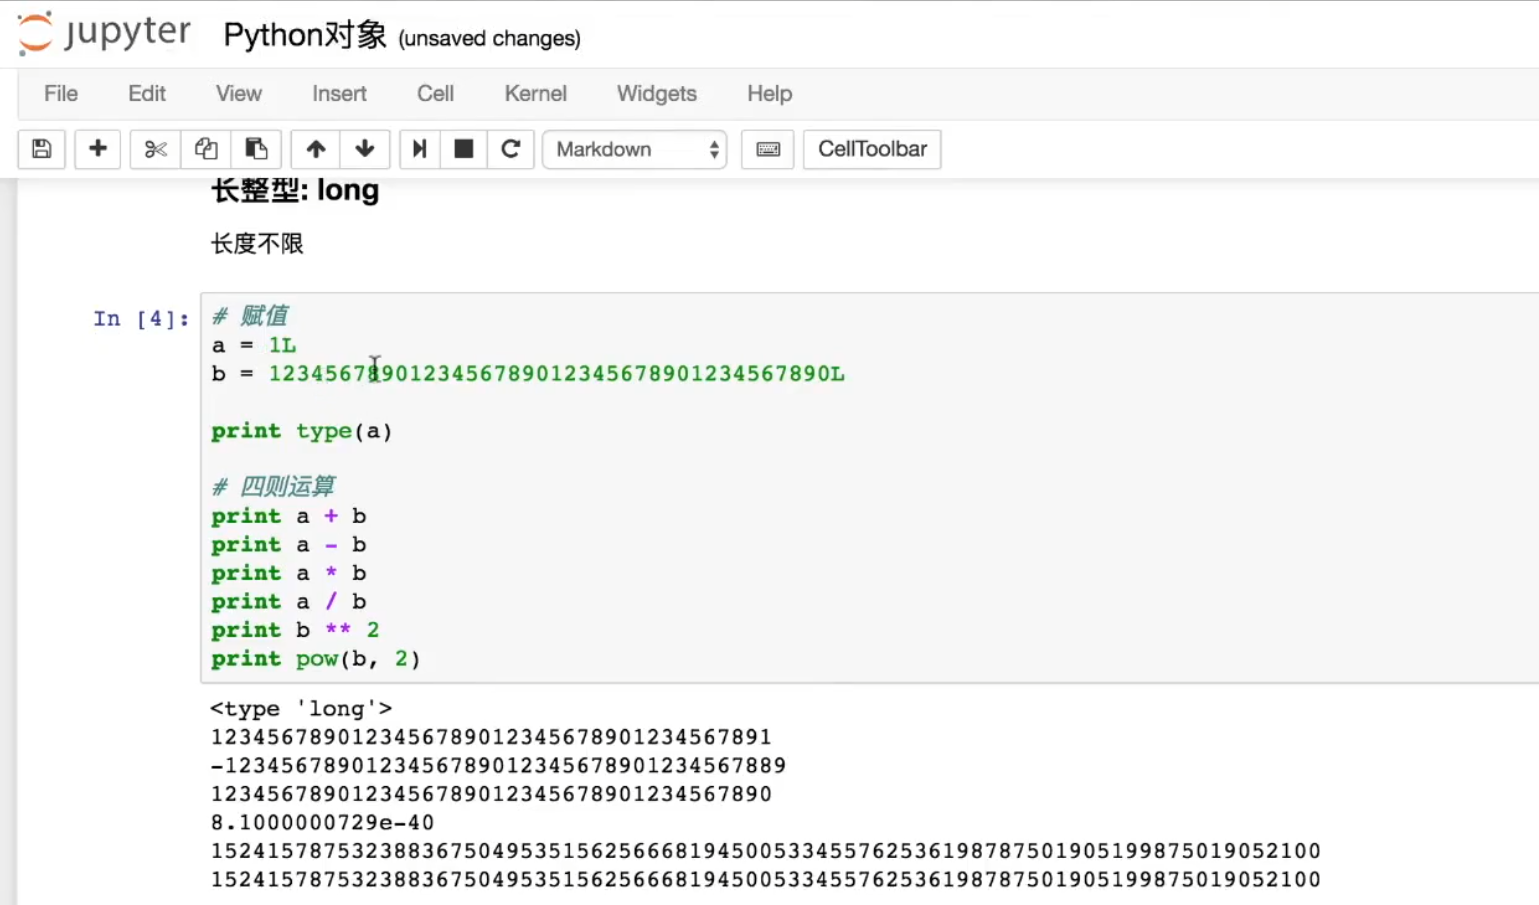
Task: Open the Cell menu
Action: pyautogui.click(x=436, y=93)
